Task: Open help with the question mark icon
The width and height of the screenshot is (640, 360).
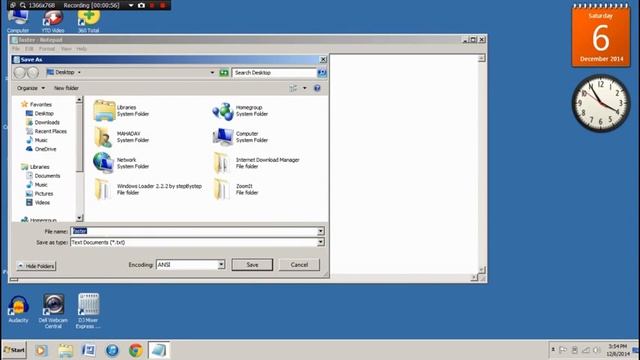Action: coord(317,88)
